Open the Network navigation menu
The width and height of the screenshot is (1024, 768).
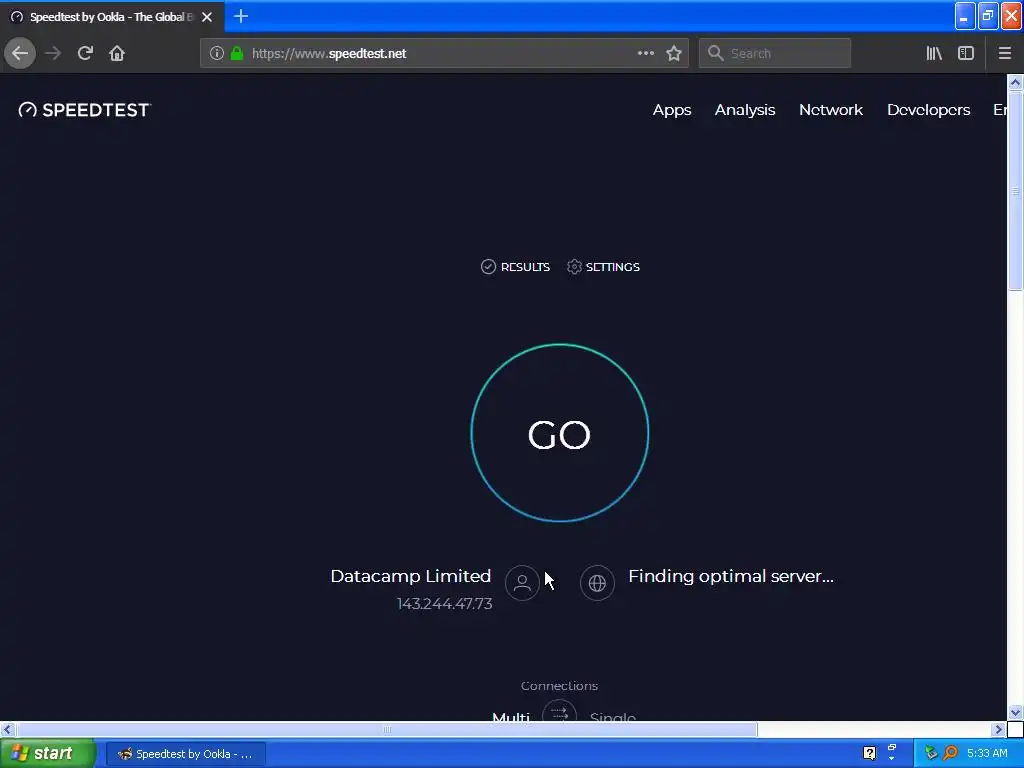[x=831, y=110]
